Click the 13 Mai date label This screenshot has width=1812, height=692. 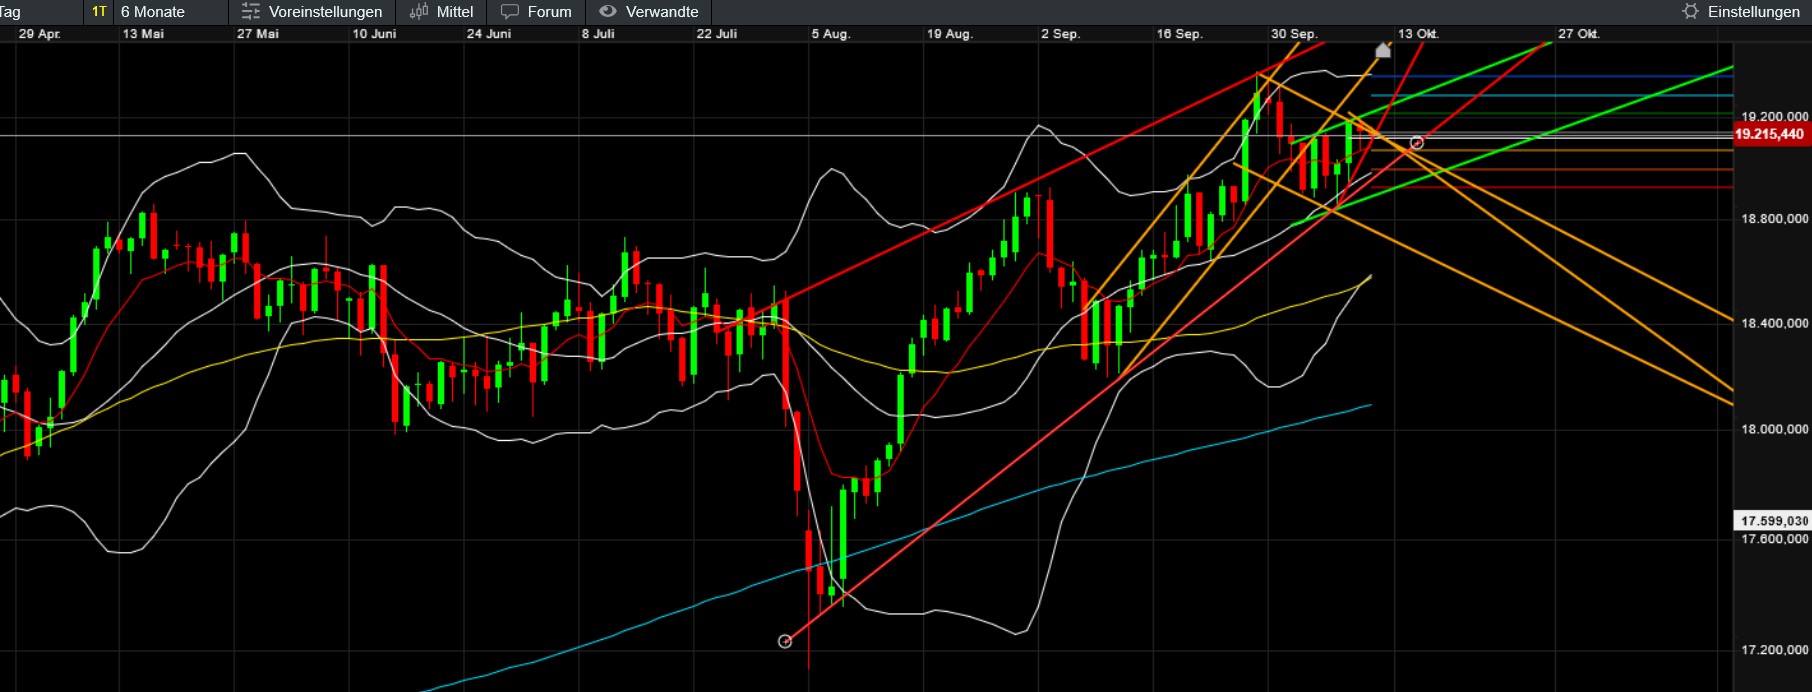[x=143, y=34]
